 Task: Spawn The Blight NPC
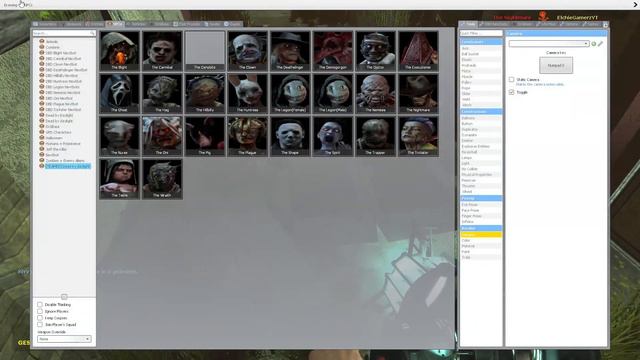(x=119, y=51)
